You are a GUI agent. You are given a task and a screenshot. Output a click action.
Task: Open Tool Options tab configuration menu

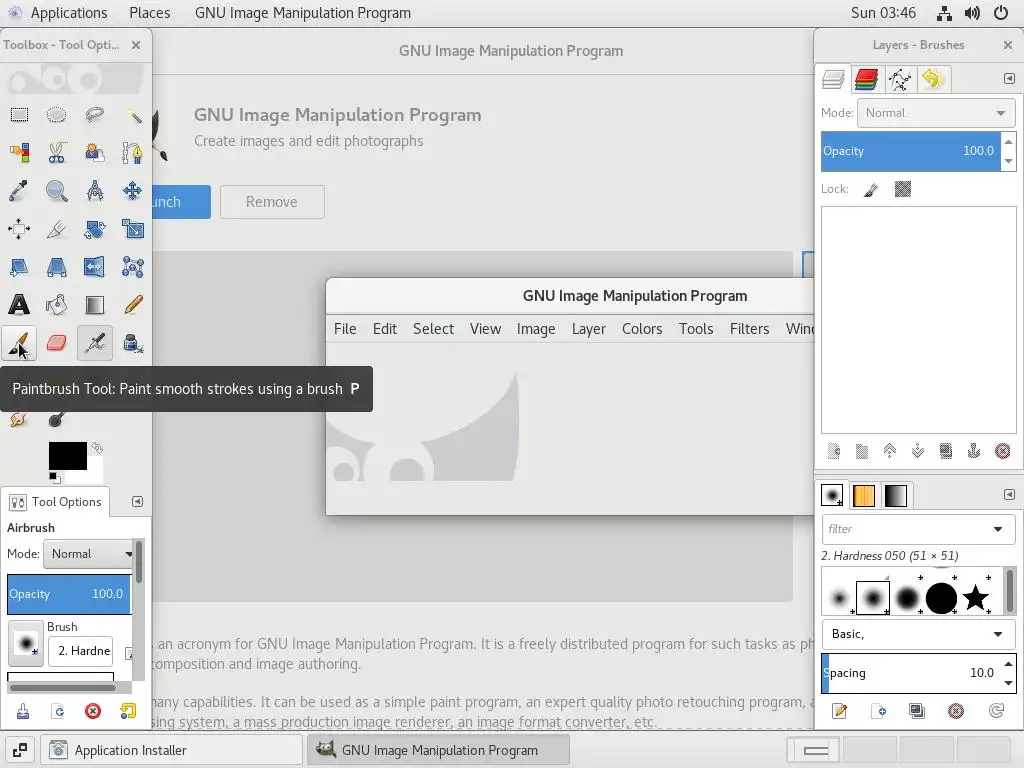[137, 502]
